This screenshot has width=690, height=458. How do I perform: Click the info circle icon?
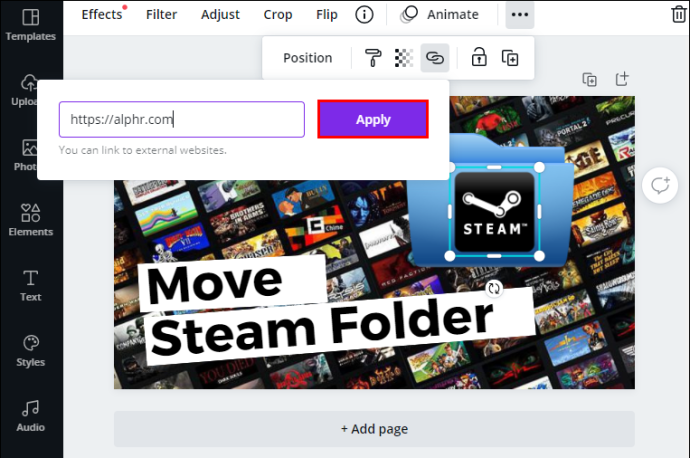click(364, 15)
